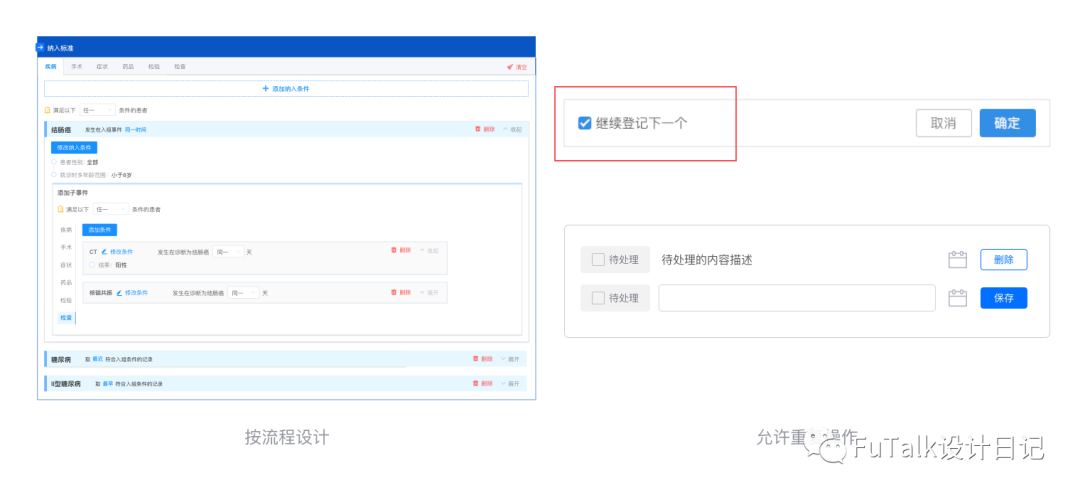The height and width of the screenshot is (495, 1080).
Task: Click the arrow icon beside 纳入标准 header
Action: click(40, 48)
